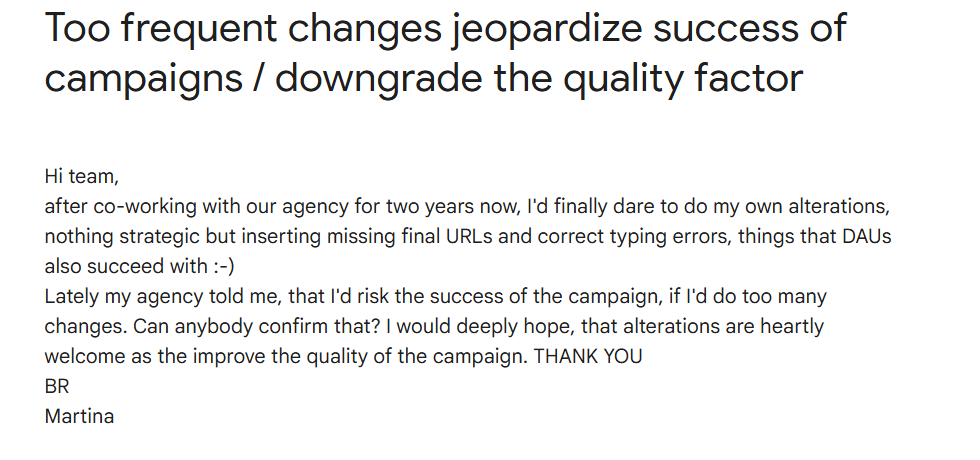Click the "BR" sign-off line
The width and height of the screenshot is (980, 460).
click(57, 387)
